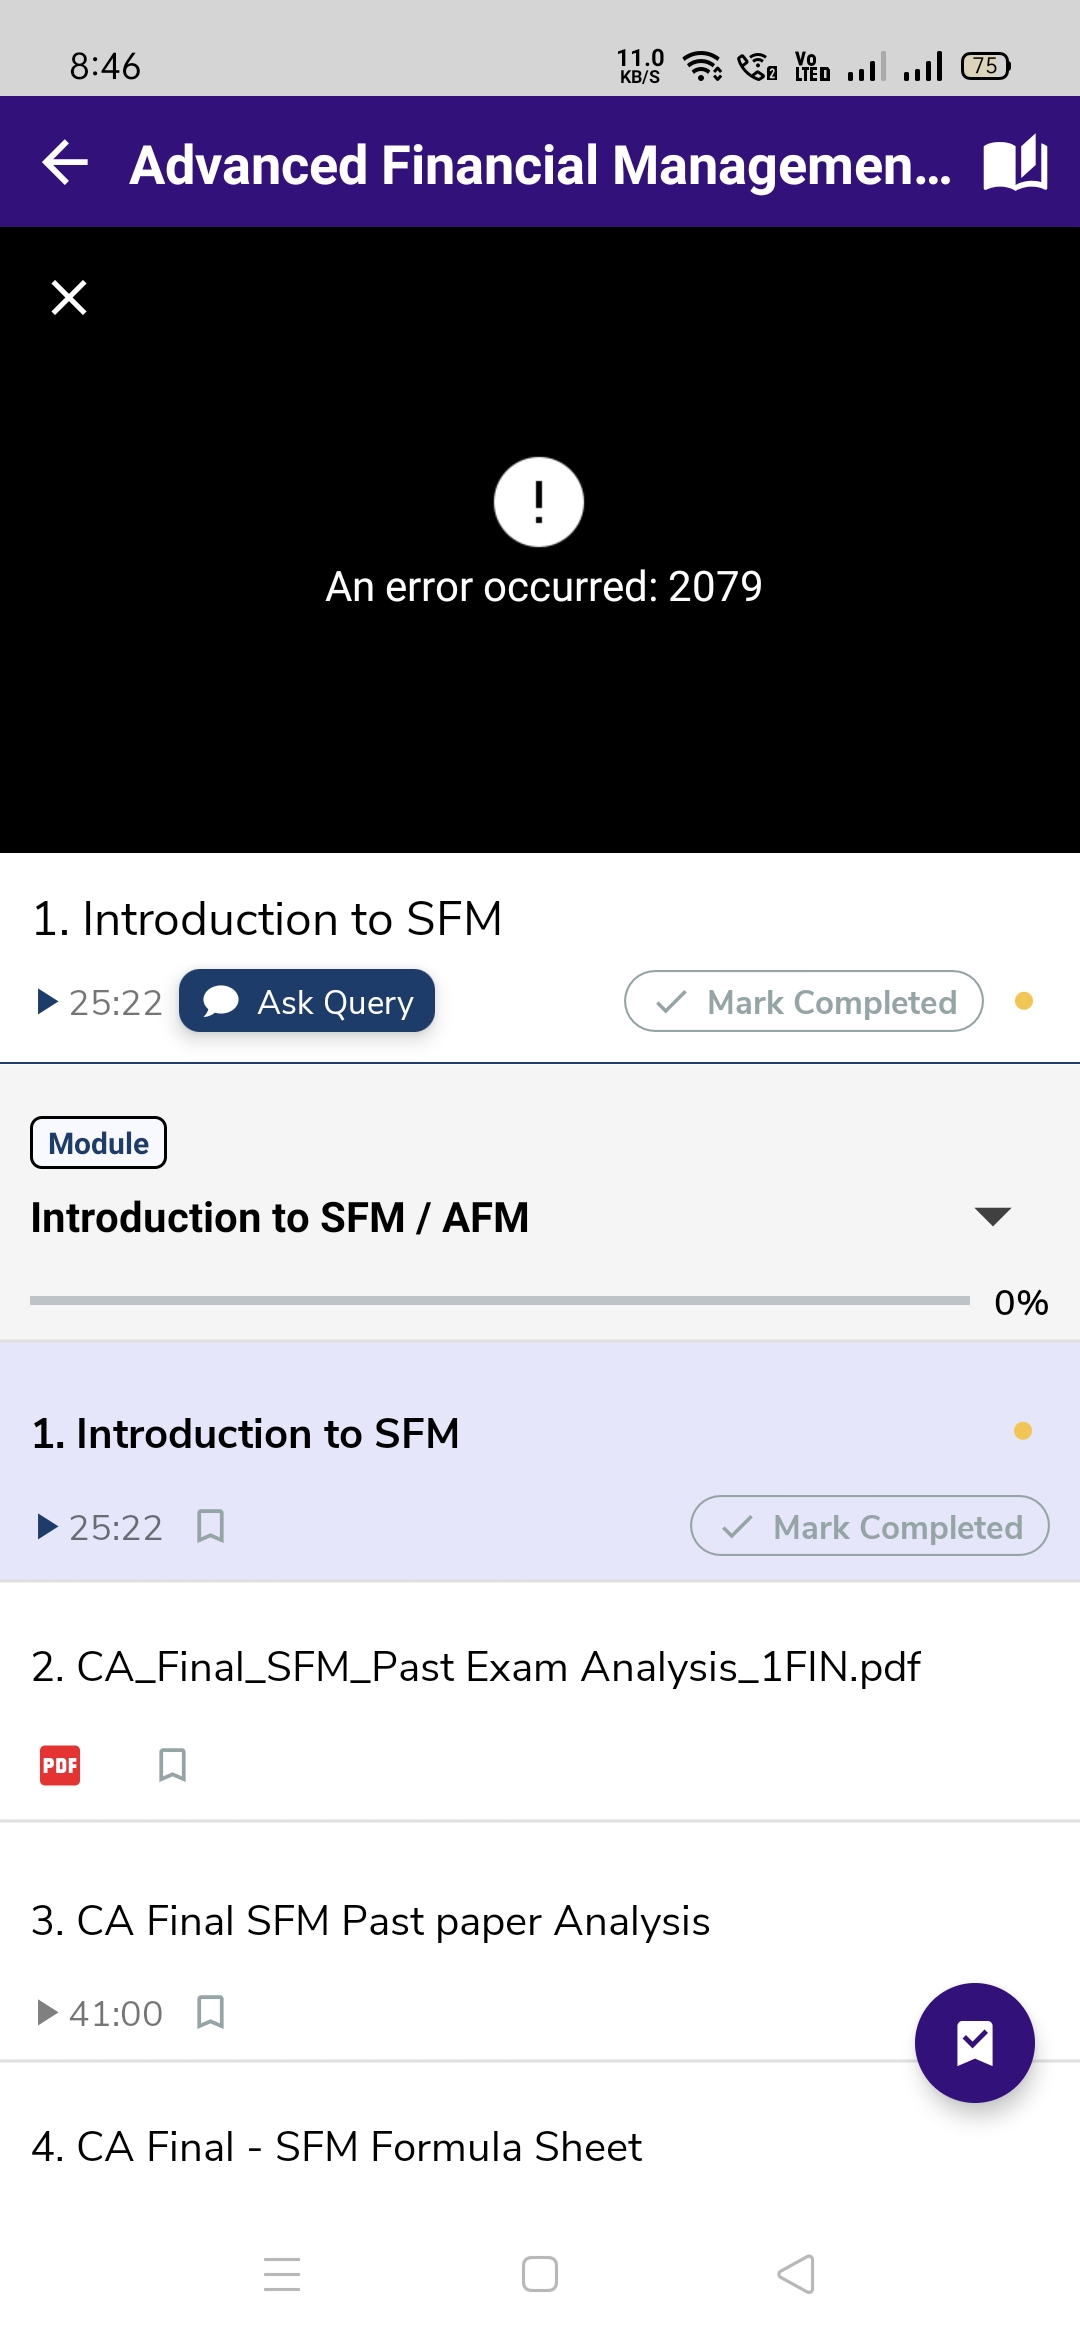Viewport: 1080px width, 2340px height.
Task: Open the recent apps navigation button
Action: click(282, 2274)
